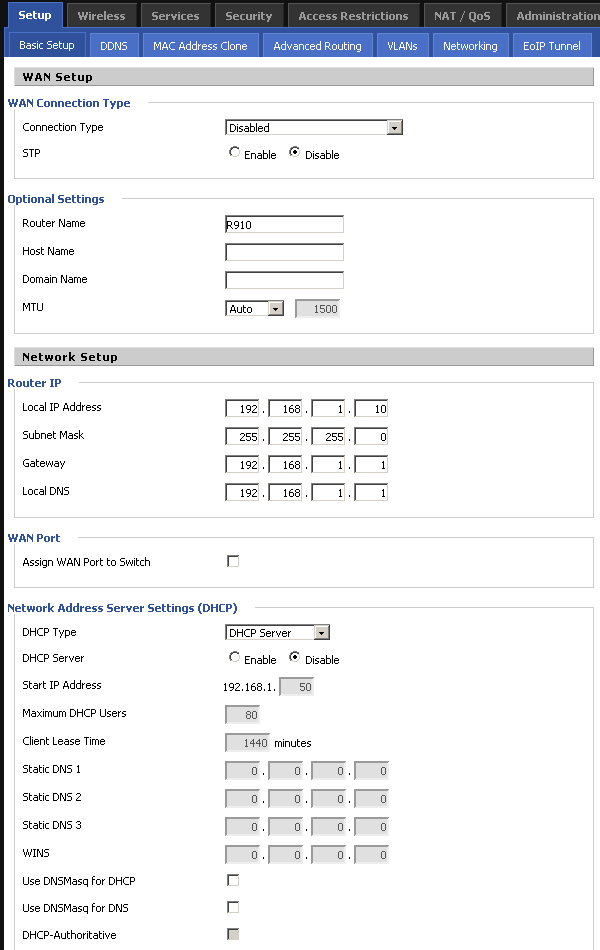The image size is (600, 950).
Task: Click Network Address Server Settings (DHCP) heading
Action: click(x=122, y=608)
